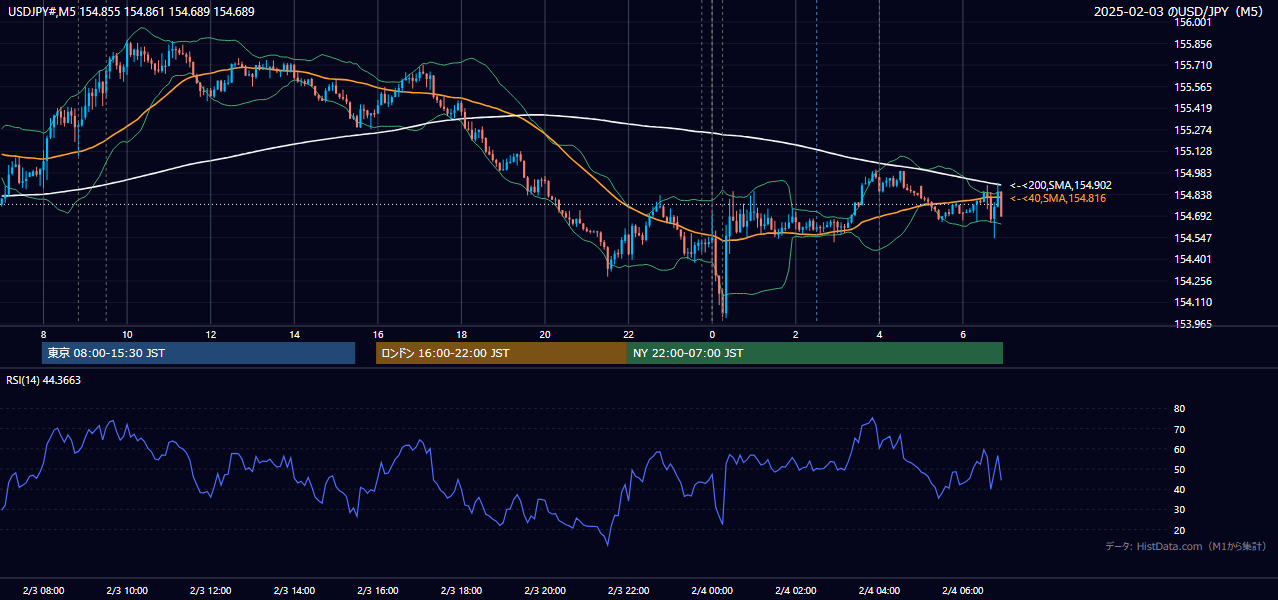Click price axis value 155.856
The height and width of the screenshot is (600, 1278).
(1193, 44)
